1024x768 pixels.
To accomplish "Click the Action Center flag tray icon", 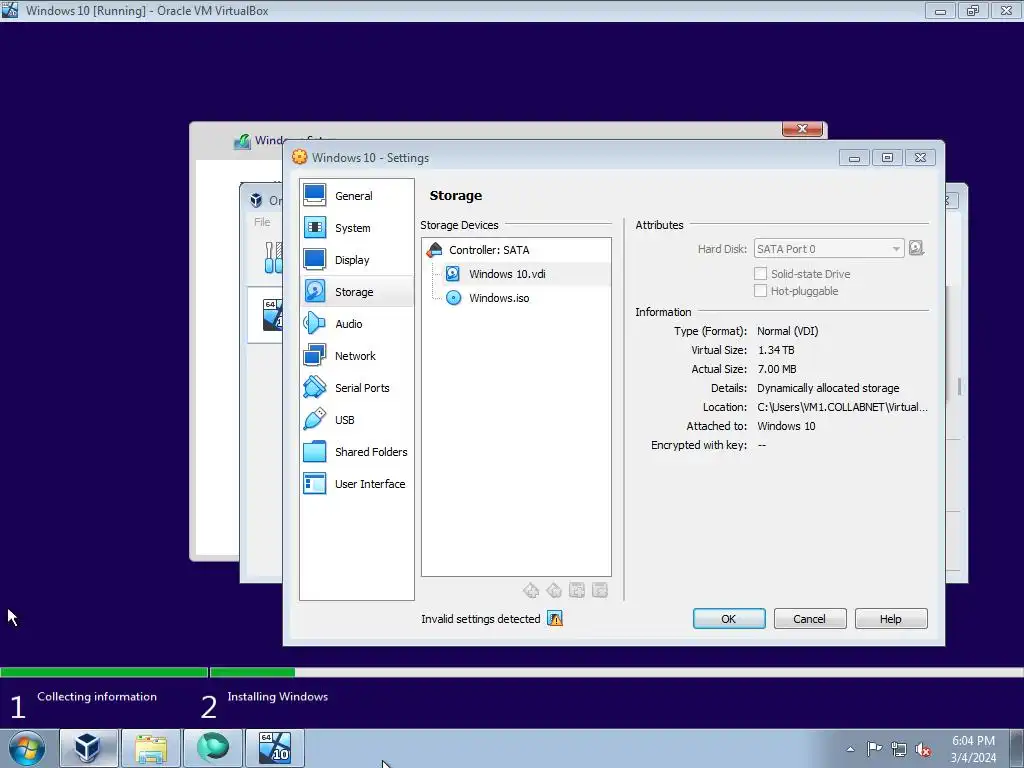I will coord(874,749).
